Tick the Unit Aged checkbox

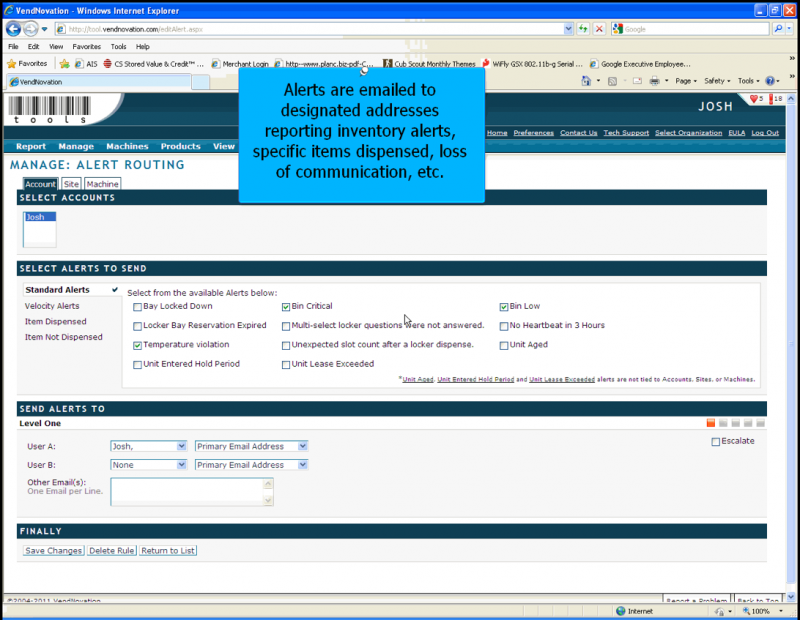[x=504, y=345]
